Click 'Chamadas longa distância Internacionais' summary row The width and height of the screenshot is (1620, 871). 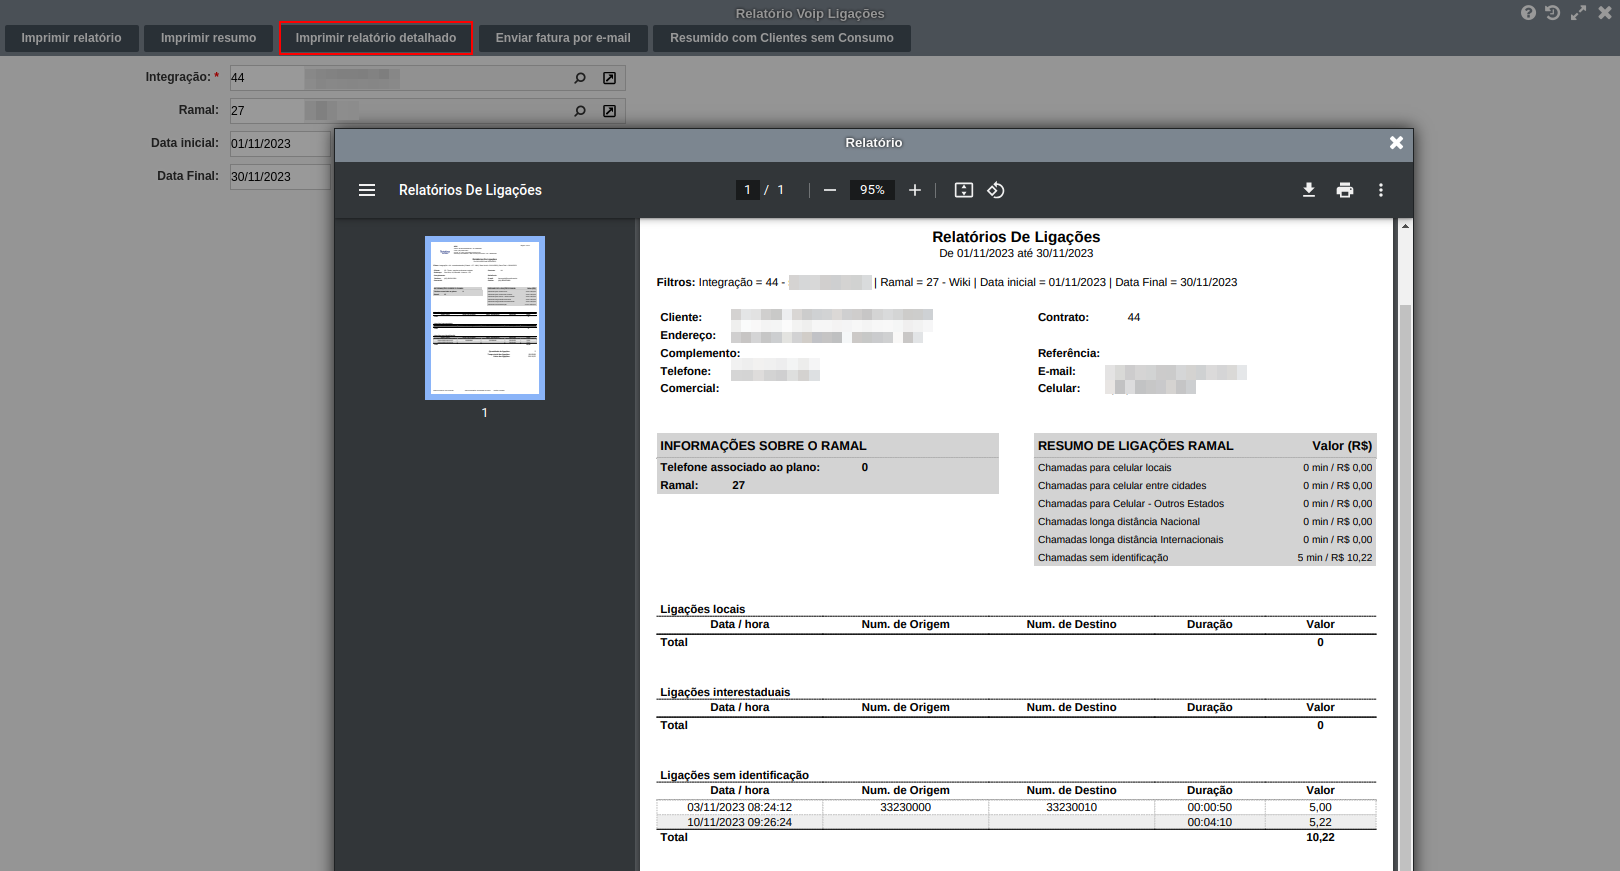[1205, 540]
